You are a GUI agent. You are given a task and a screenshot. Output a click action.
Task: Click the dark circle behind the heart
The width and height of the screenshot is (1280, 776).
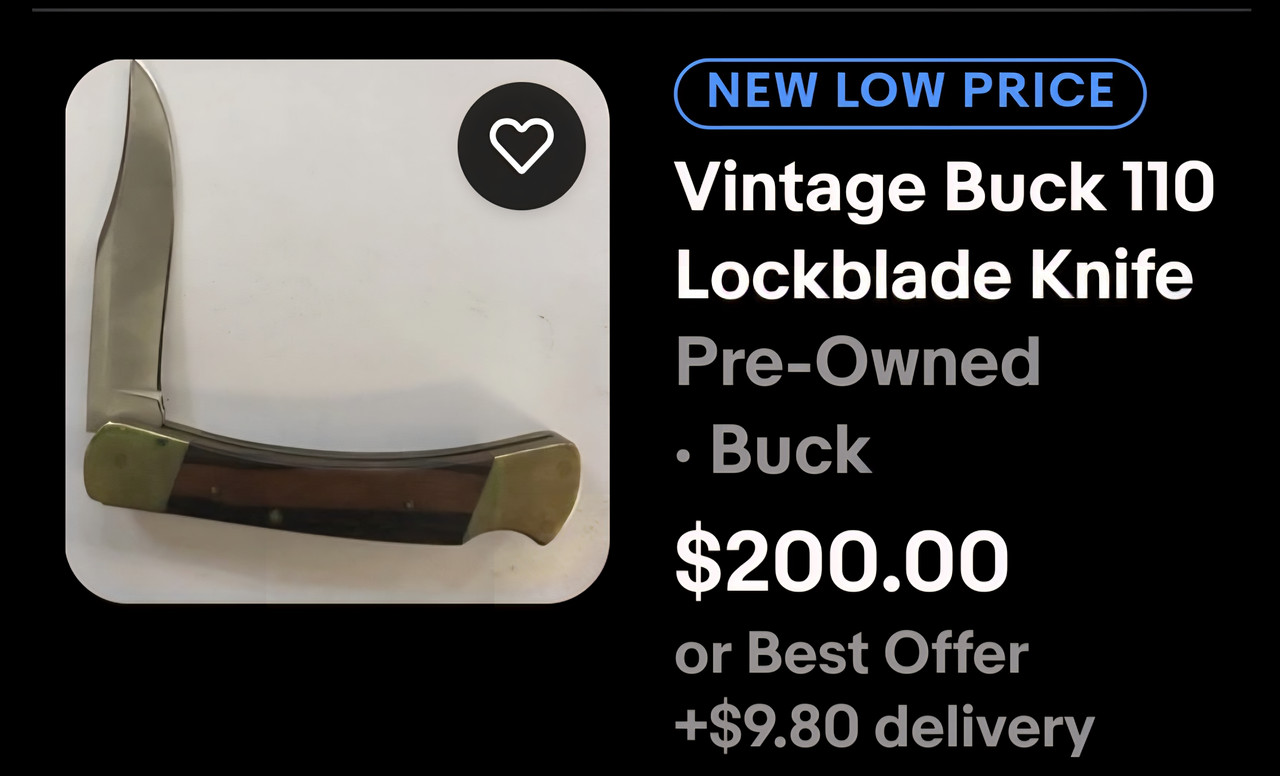[521, 145]
